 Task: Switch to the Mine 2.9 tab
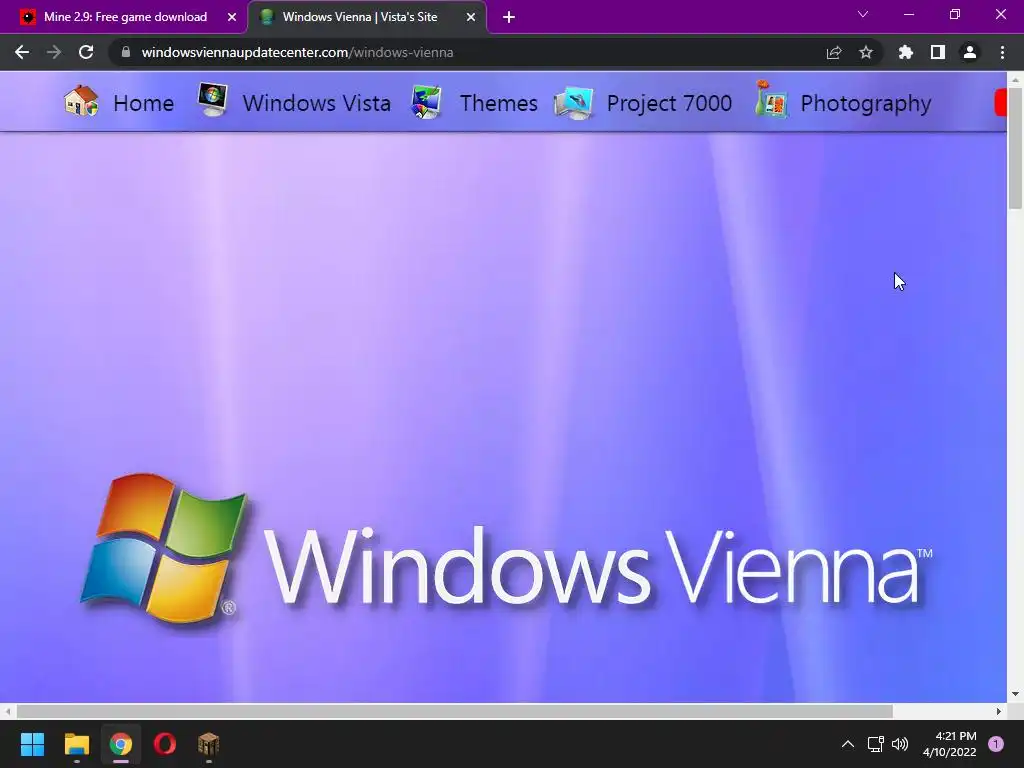pos(125,17)
